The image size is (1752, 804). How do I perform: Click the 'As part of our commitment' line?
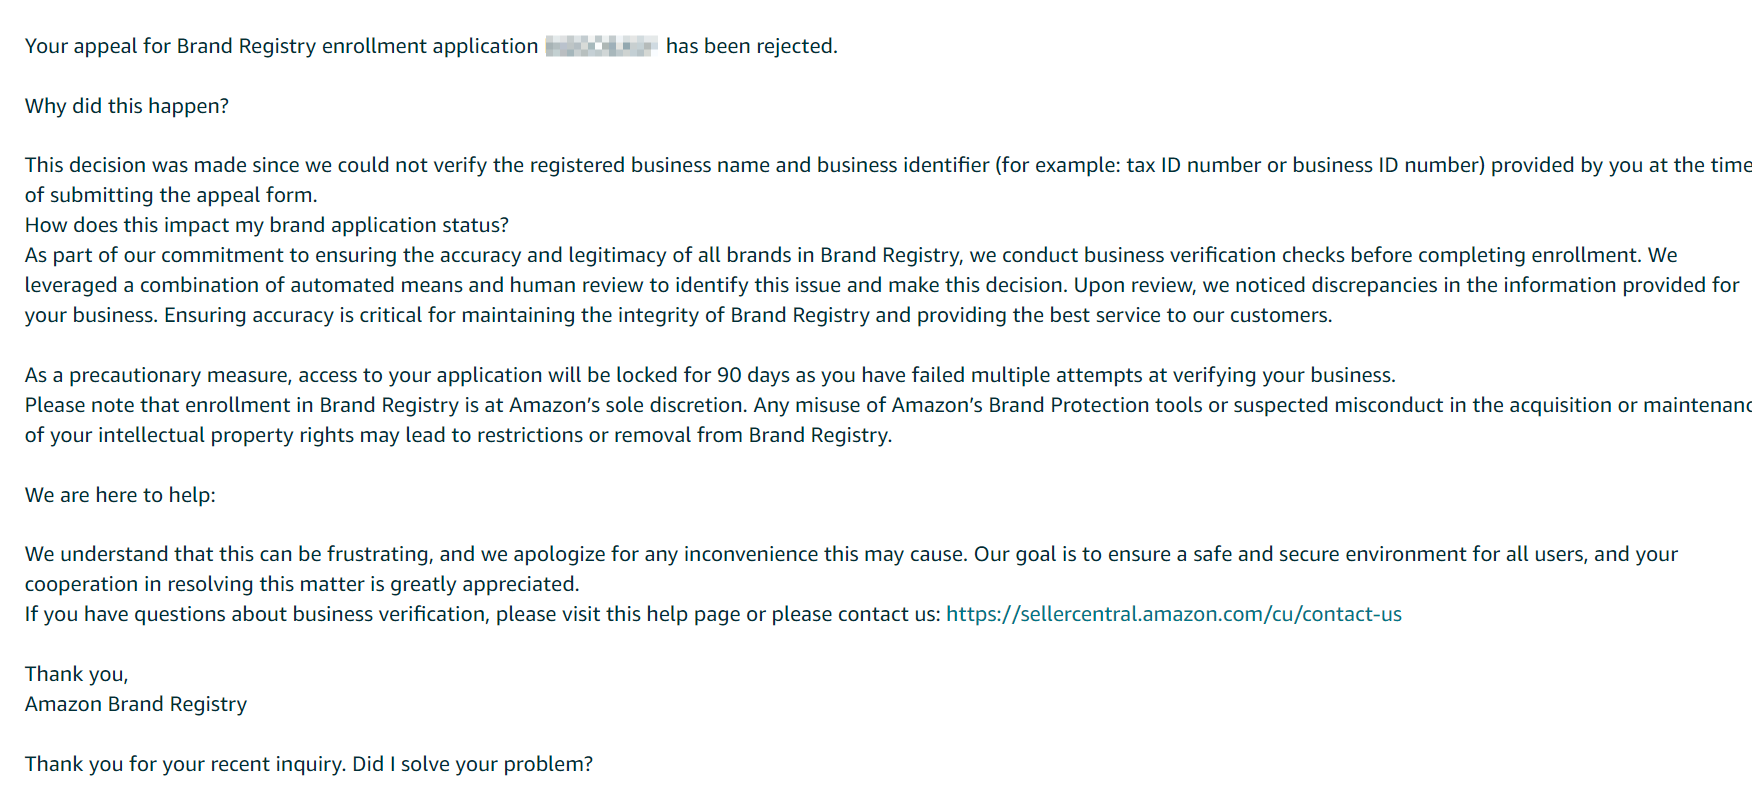coord(851,255)
